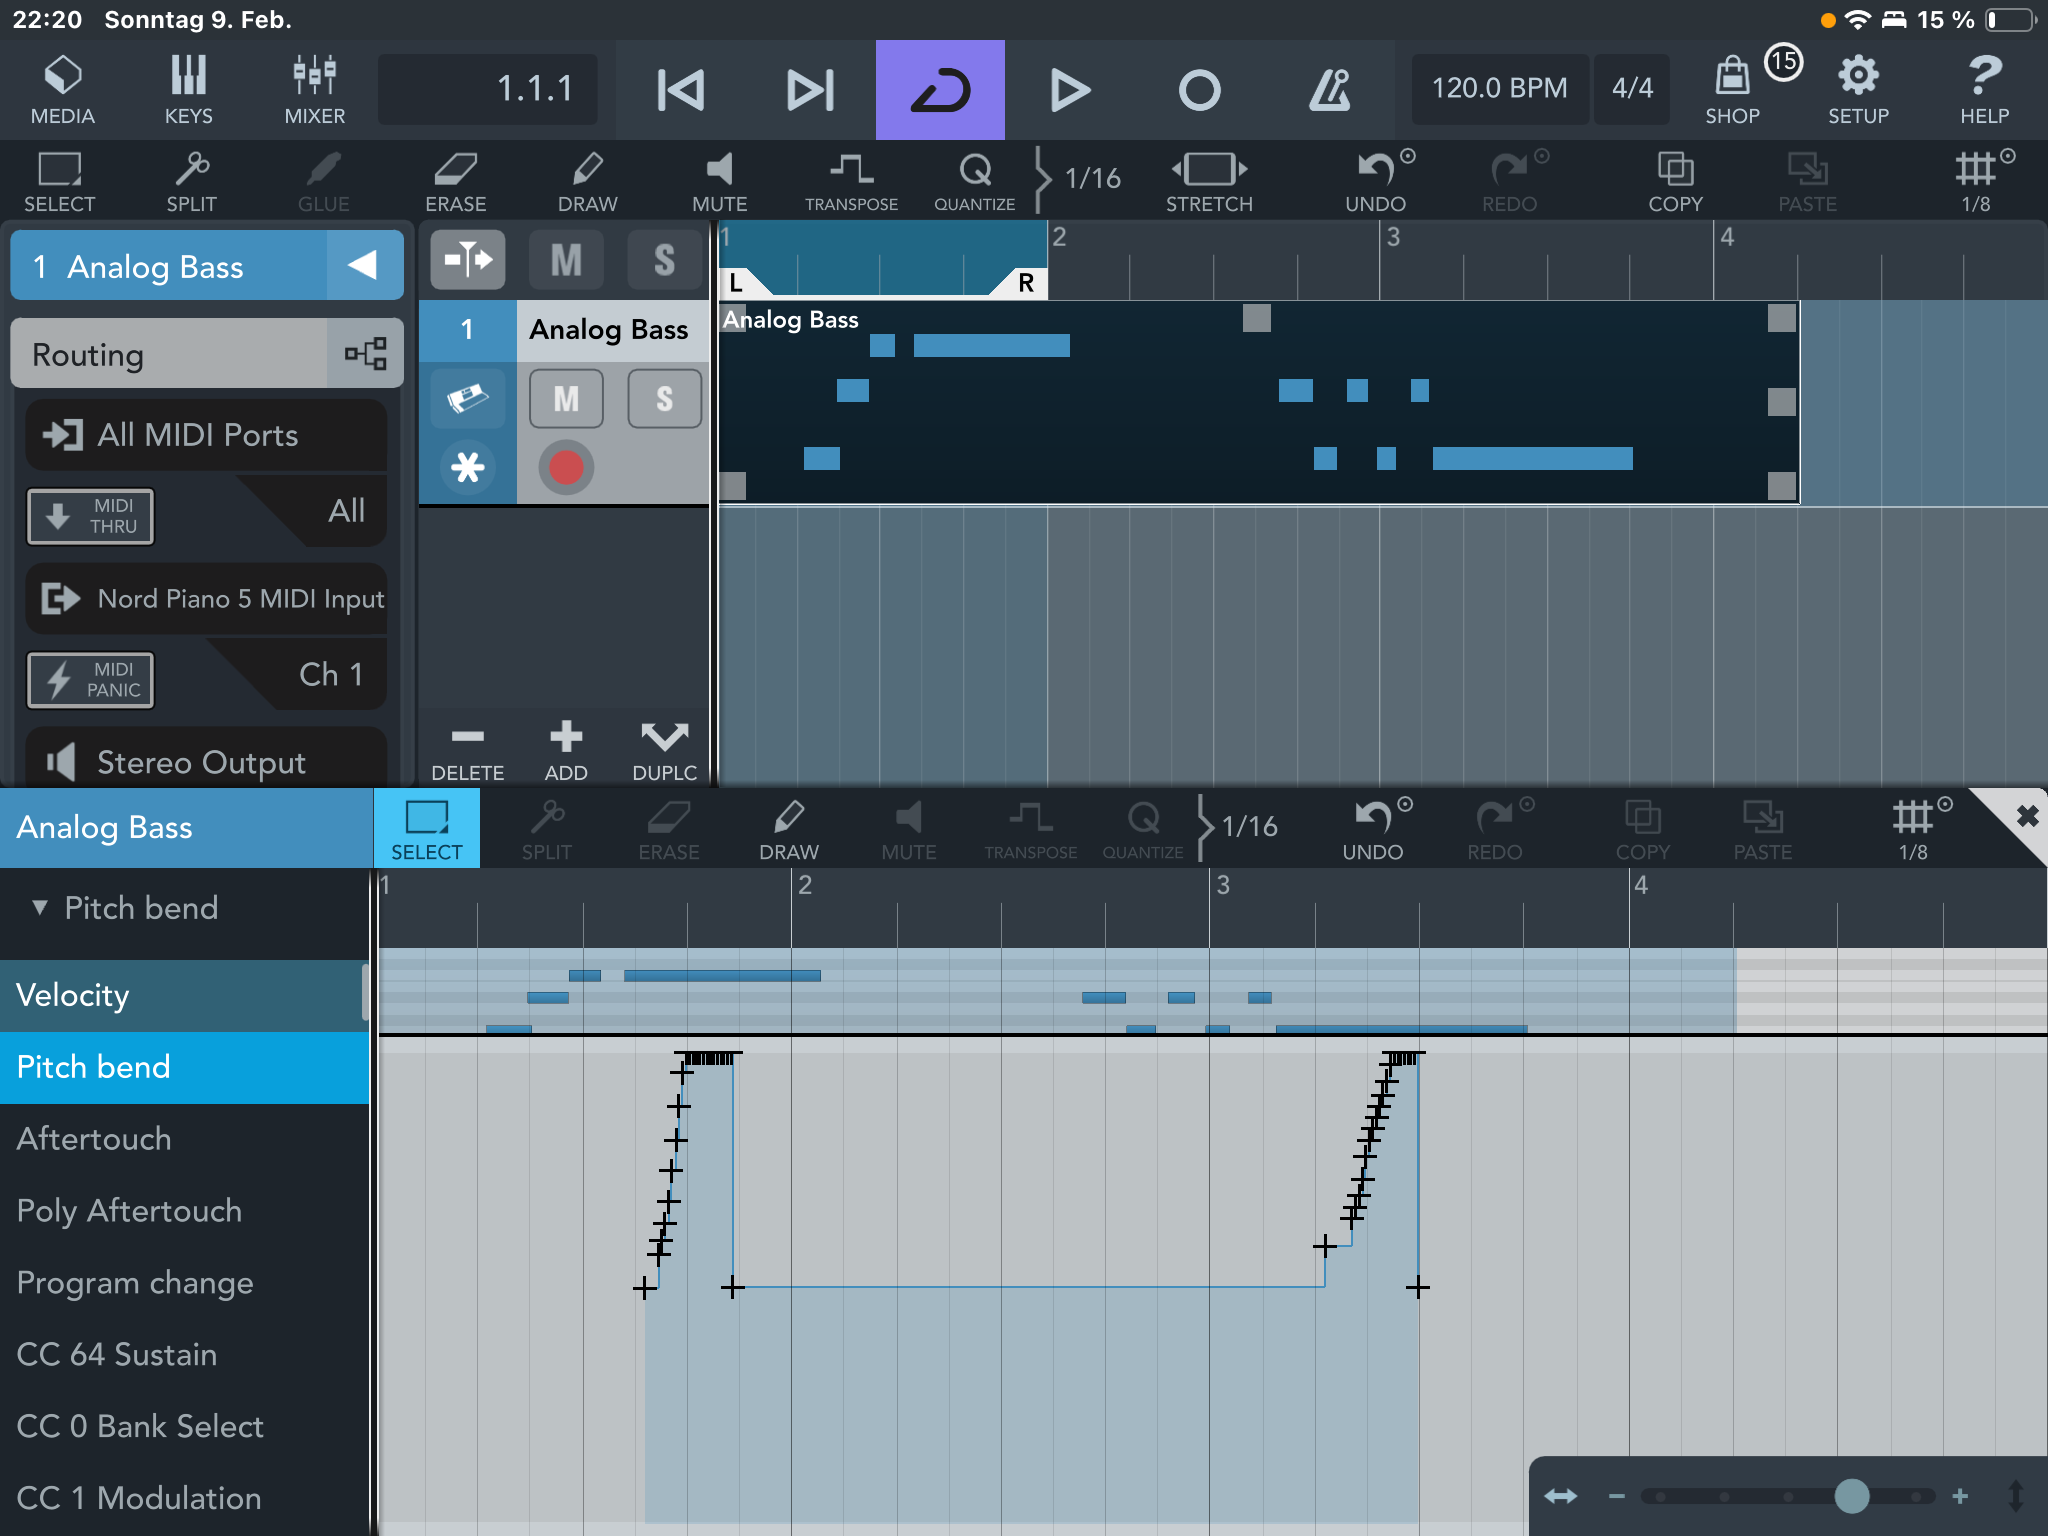
Task: Toggle global mute M button
Action: [566, 260]
